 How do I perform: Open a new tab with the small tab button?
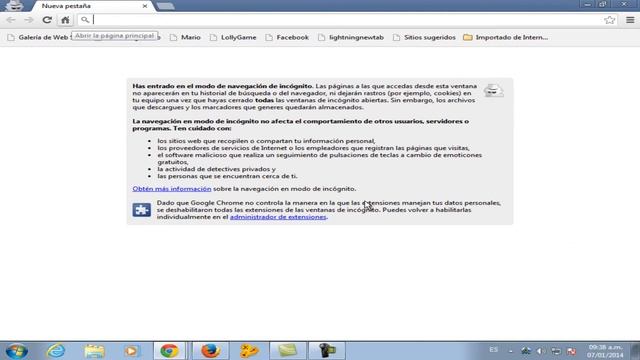(x=165, y=6)
